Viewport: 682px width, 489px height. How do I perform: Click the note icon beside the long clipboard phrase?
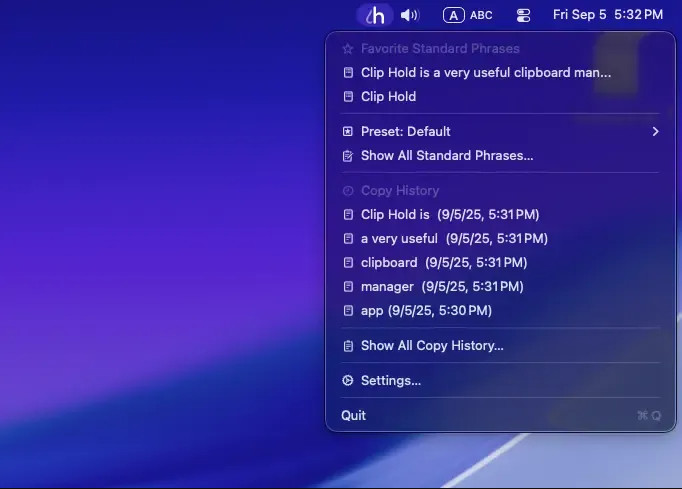pyautogui.click(x=348, y=73)
